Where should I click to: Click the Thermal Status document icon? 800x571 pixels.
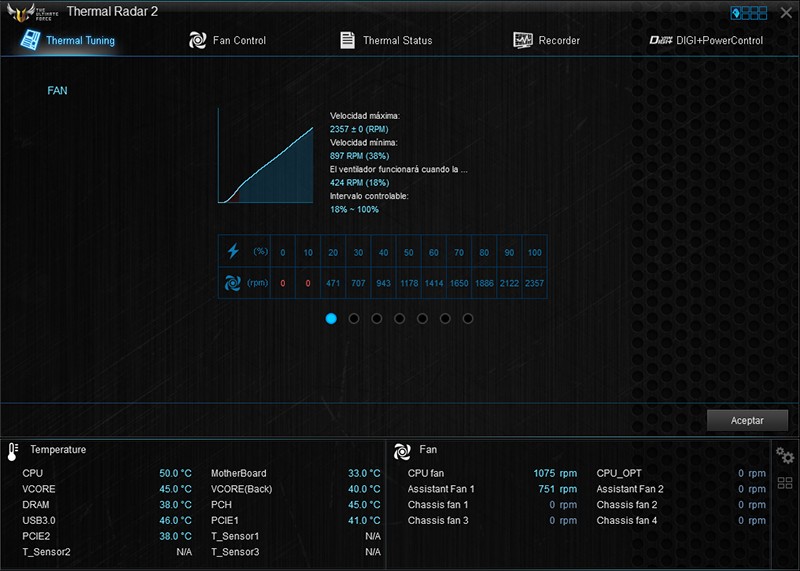point(347,40)
